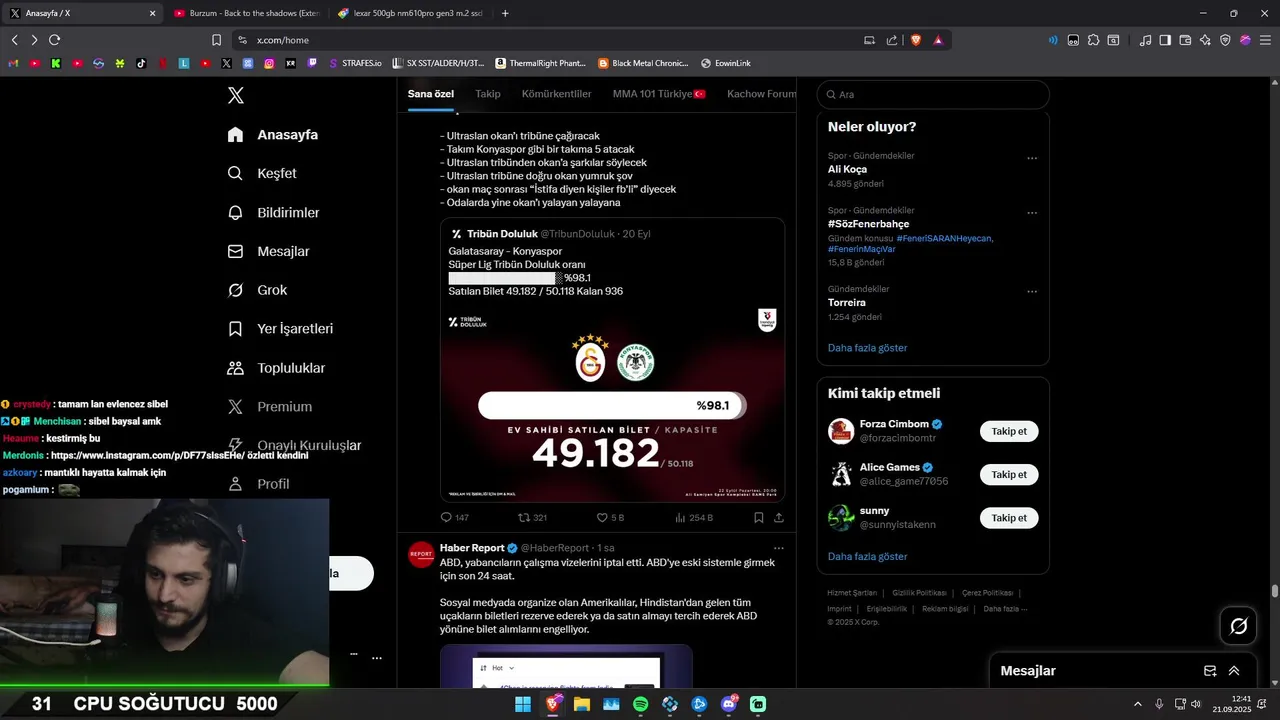Open Hizmet Şartları footer link

[852, 593]
